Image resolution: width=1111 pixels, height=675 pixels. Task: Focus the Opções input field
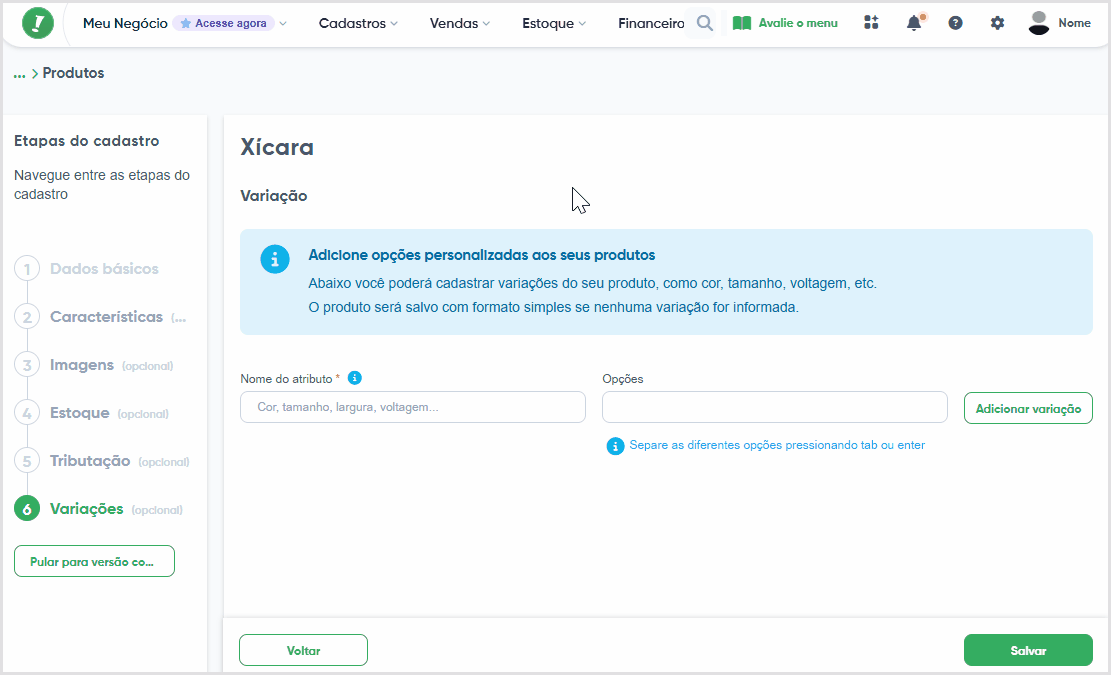[774, 407]
